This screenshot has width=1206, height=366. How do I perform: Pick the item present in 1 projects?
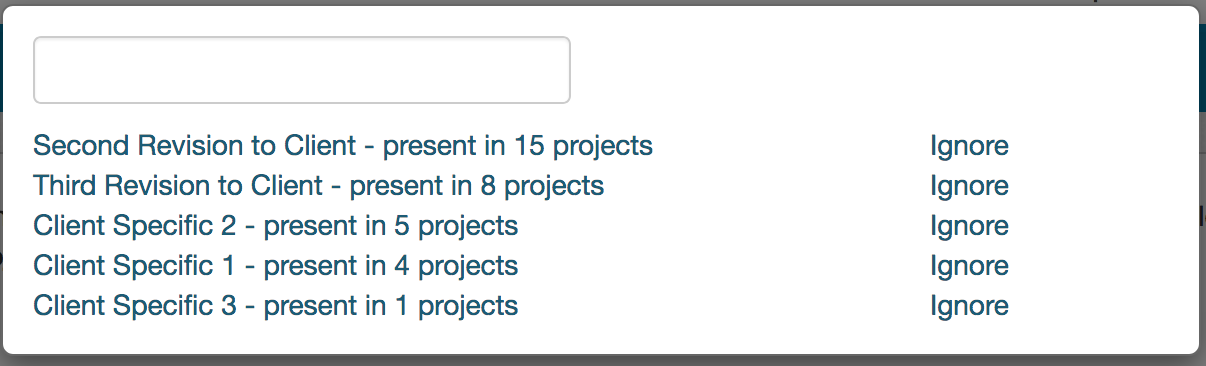coord(276,306)
